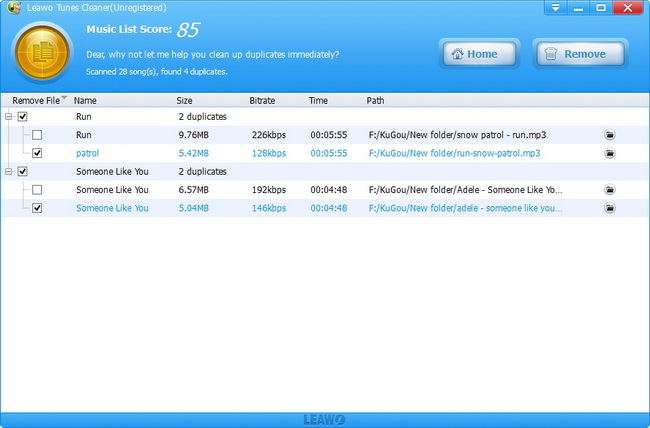
Task: Open folder for snow patrol - run.mp3
Action: click(x=609, y=135)
